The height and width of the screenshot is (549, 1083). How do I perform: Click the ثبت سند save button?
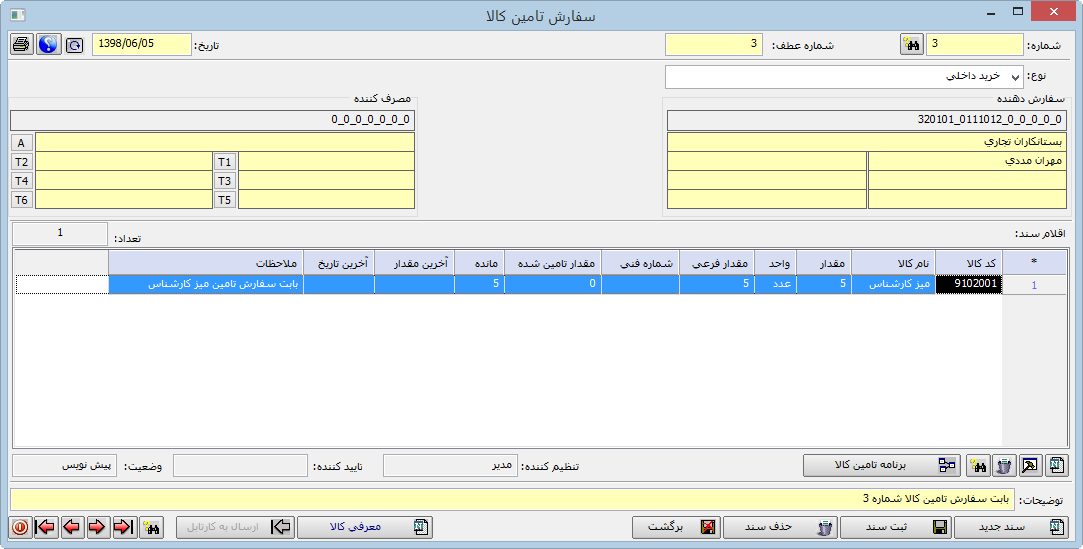coord(896,527)
